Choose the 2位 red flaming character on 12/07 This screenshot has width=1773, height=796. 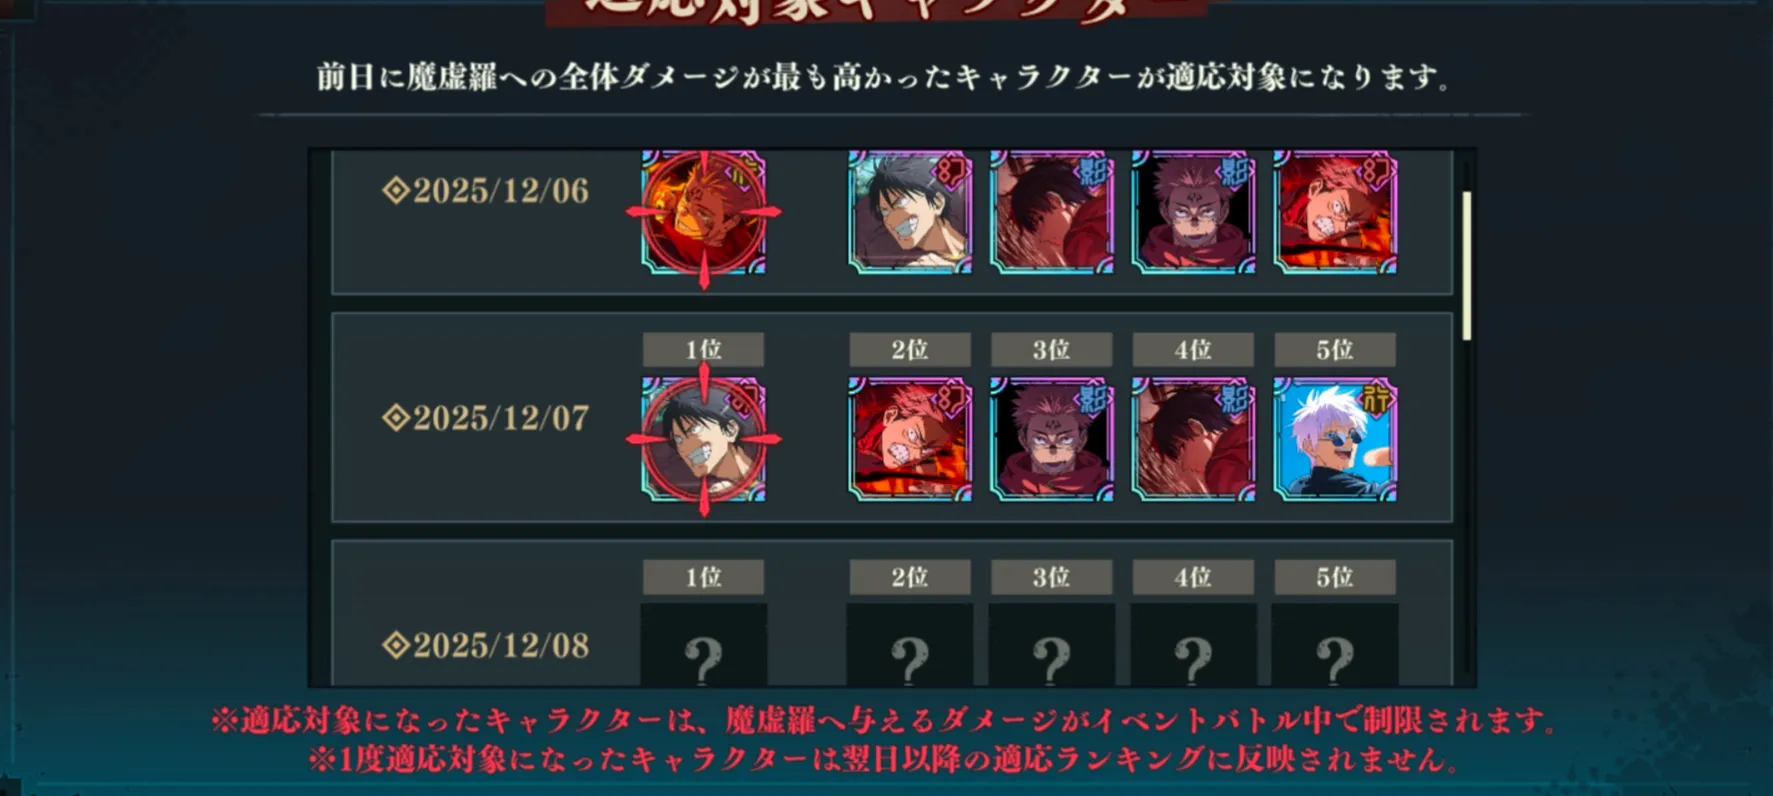tap(910, 439)
